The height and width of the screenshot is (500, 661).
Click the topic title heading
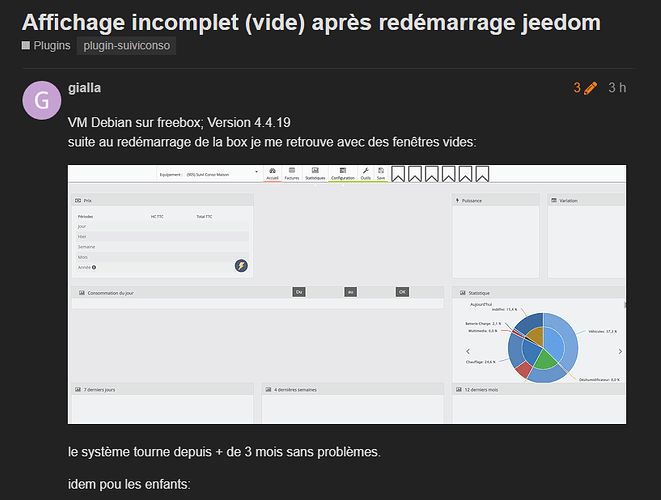311,22
